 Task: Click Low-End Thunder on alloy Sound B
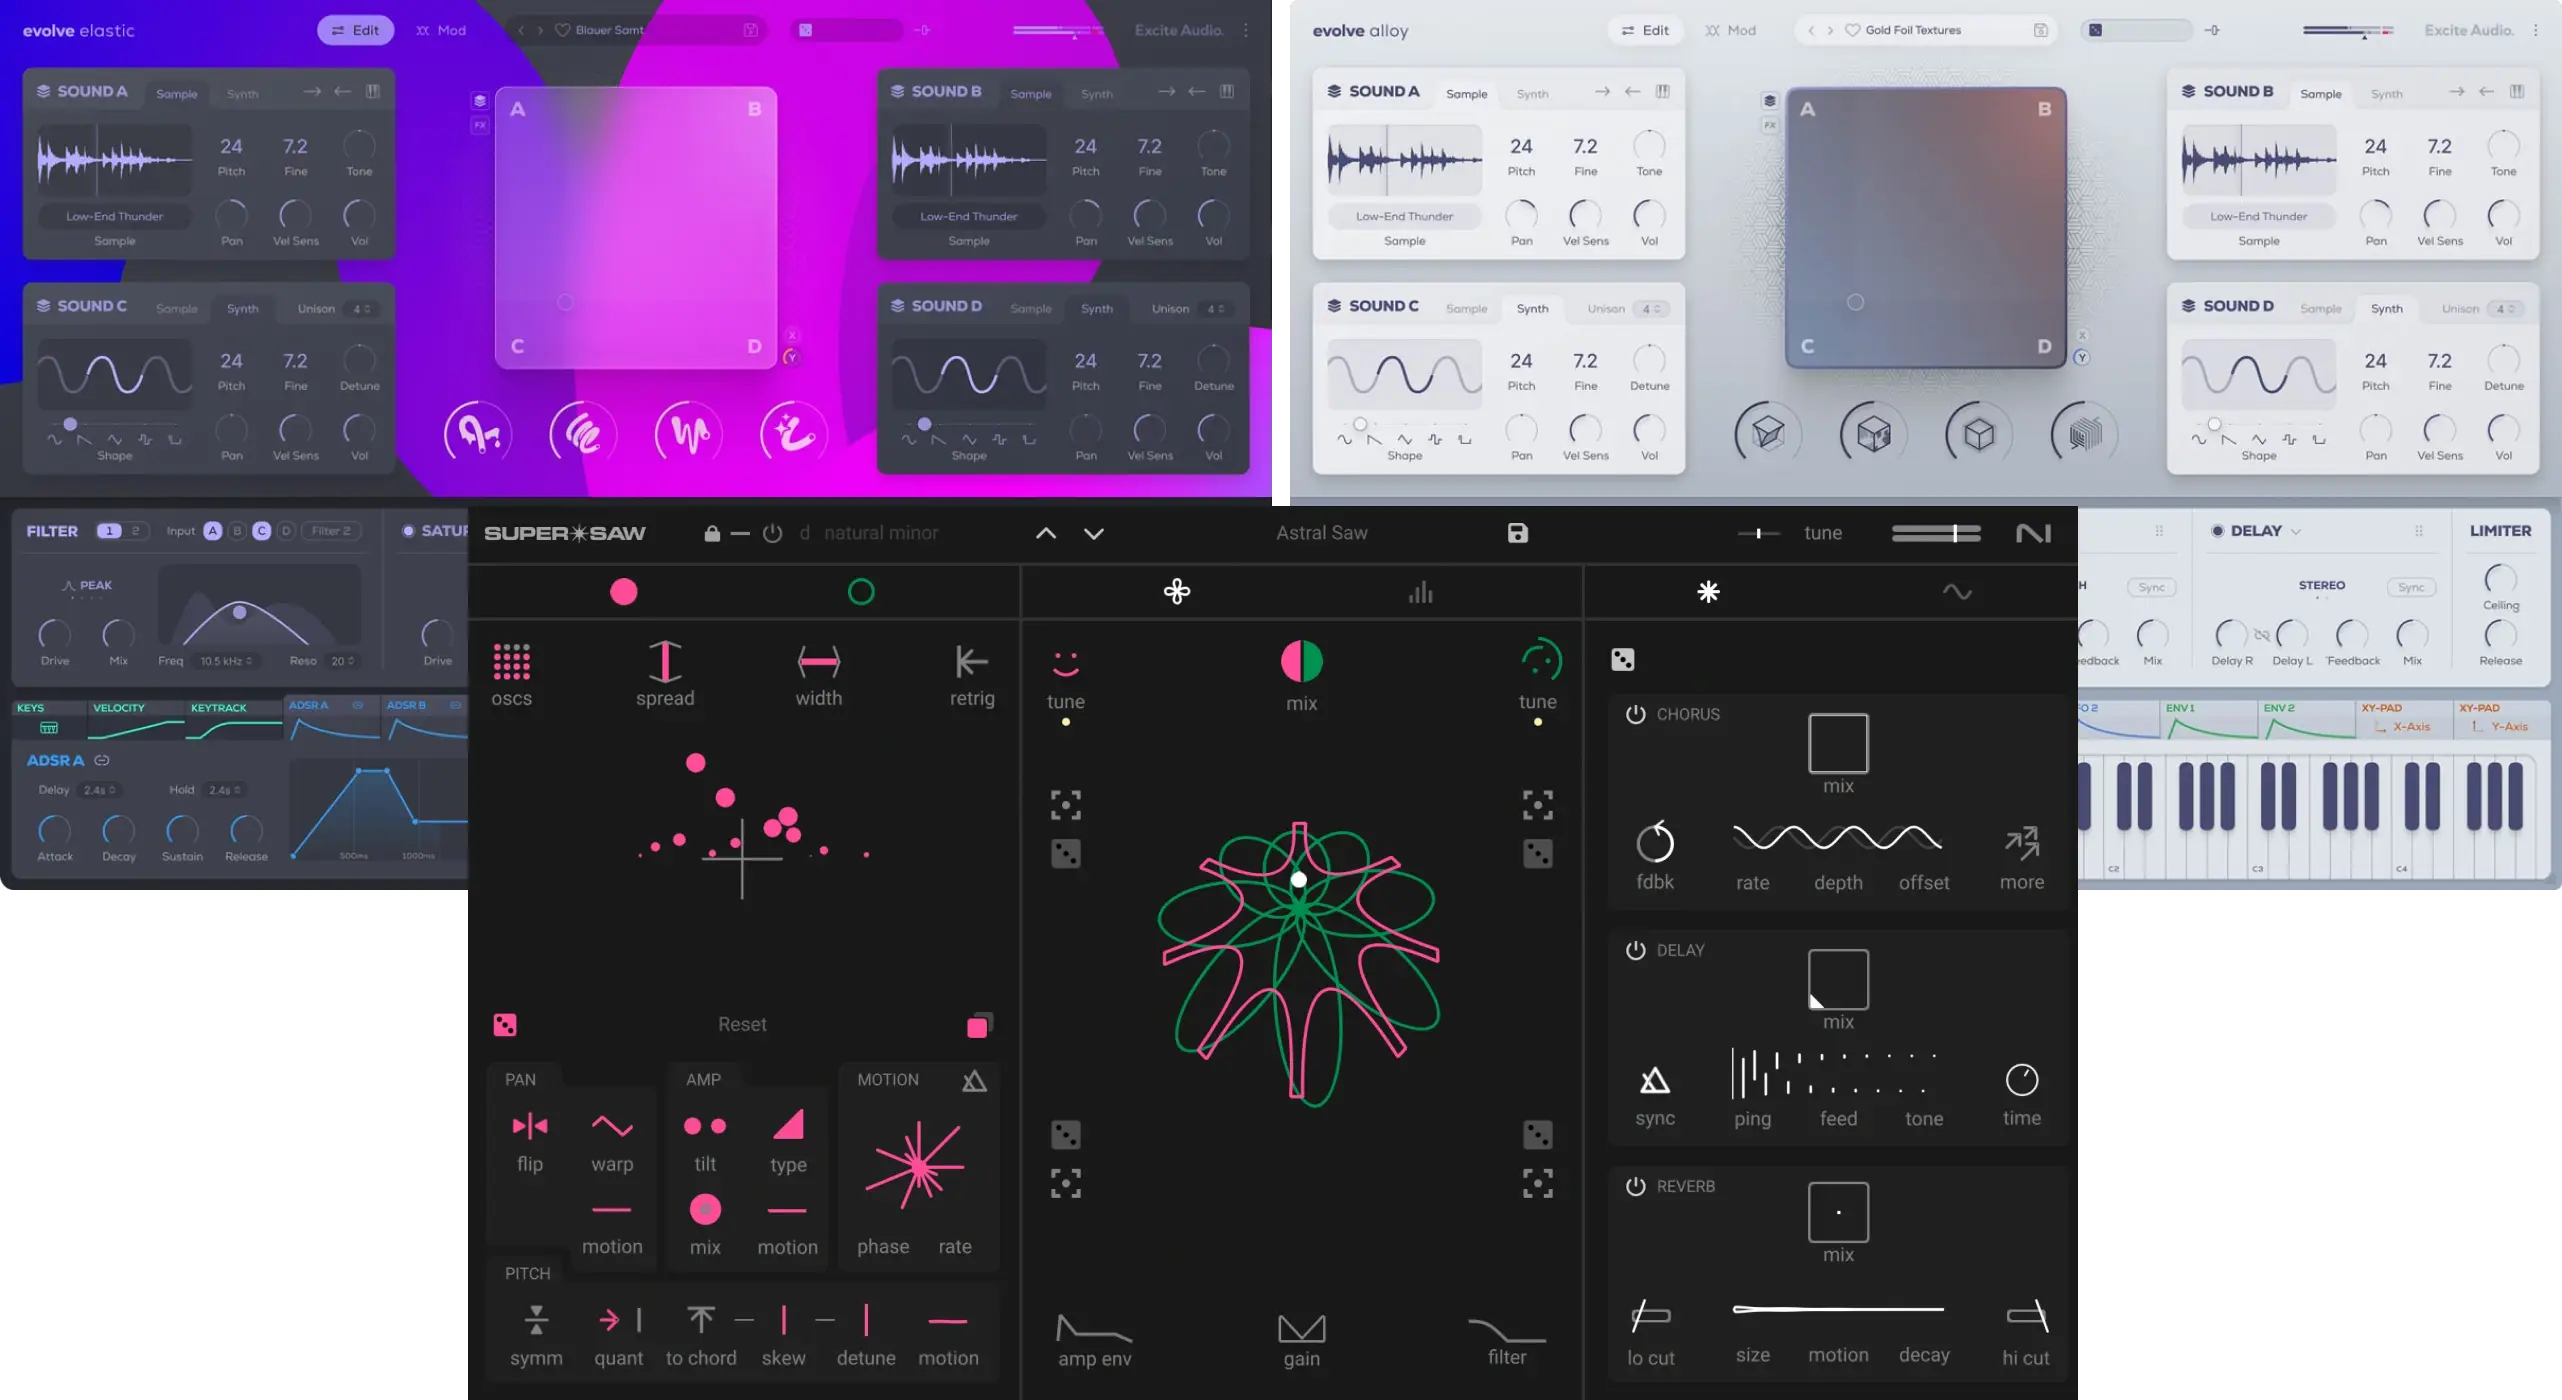(x=2258, y=216)
